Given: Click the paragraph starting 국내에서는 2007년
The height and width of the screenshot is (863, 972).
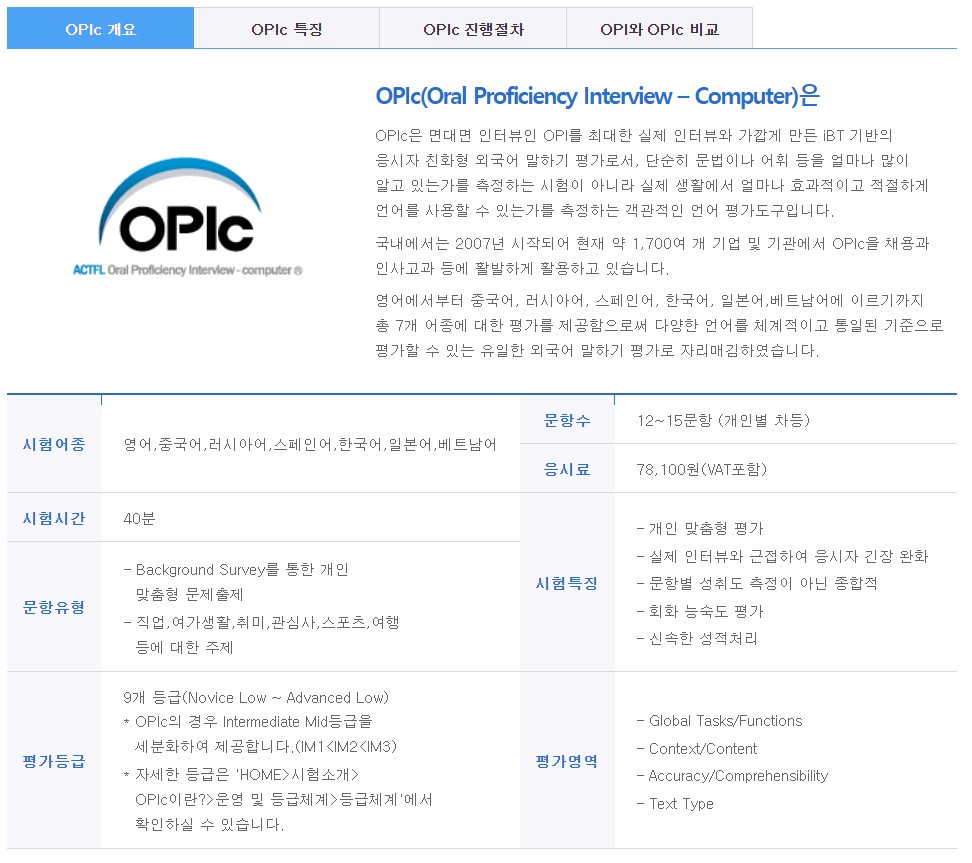Looking at the screenshot, I should tap(653, 256).
